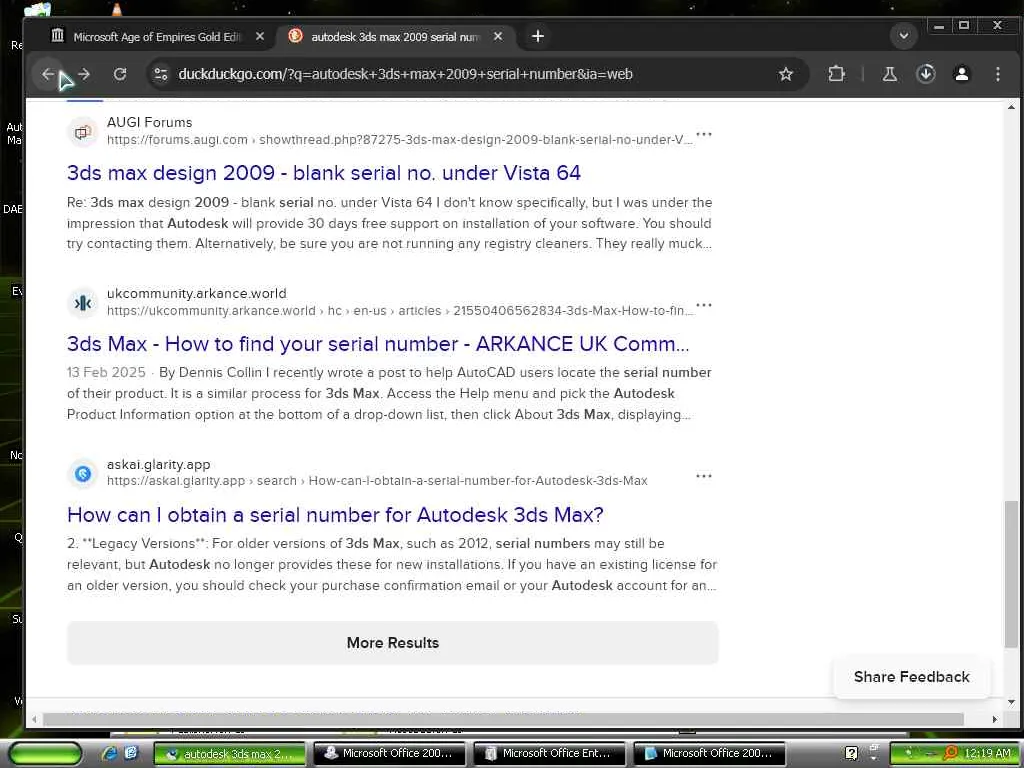
Task: Switch to Microsoft Age of Empires tab
Action: tap(159, 37)
